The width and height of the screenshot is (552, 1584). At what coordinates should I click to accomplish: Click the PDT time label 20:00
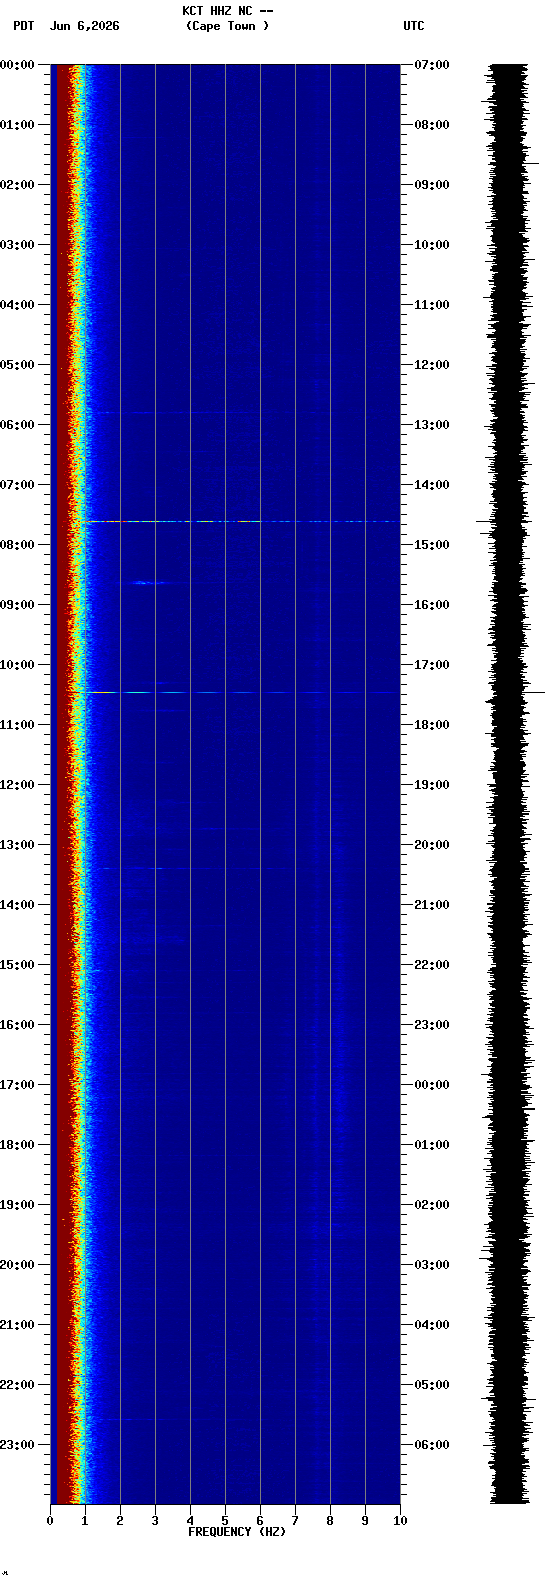click(18, 1265)
